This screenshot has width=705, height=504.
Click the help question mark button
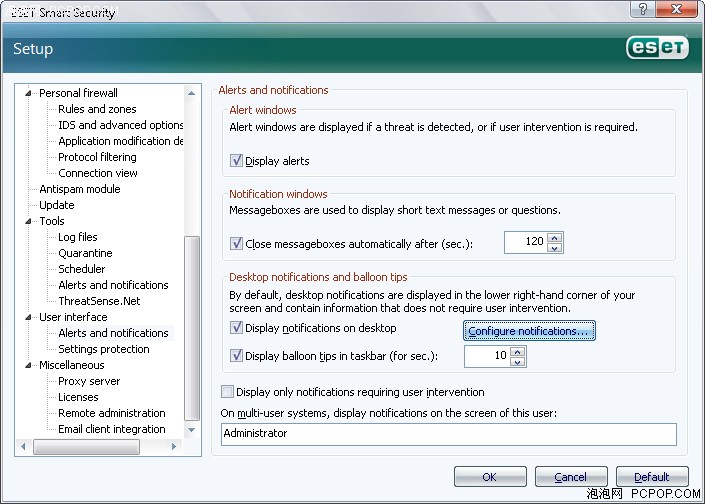643,9
